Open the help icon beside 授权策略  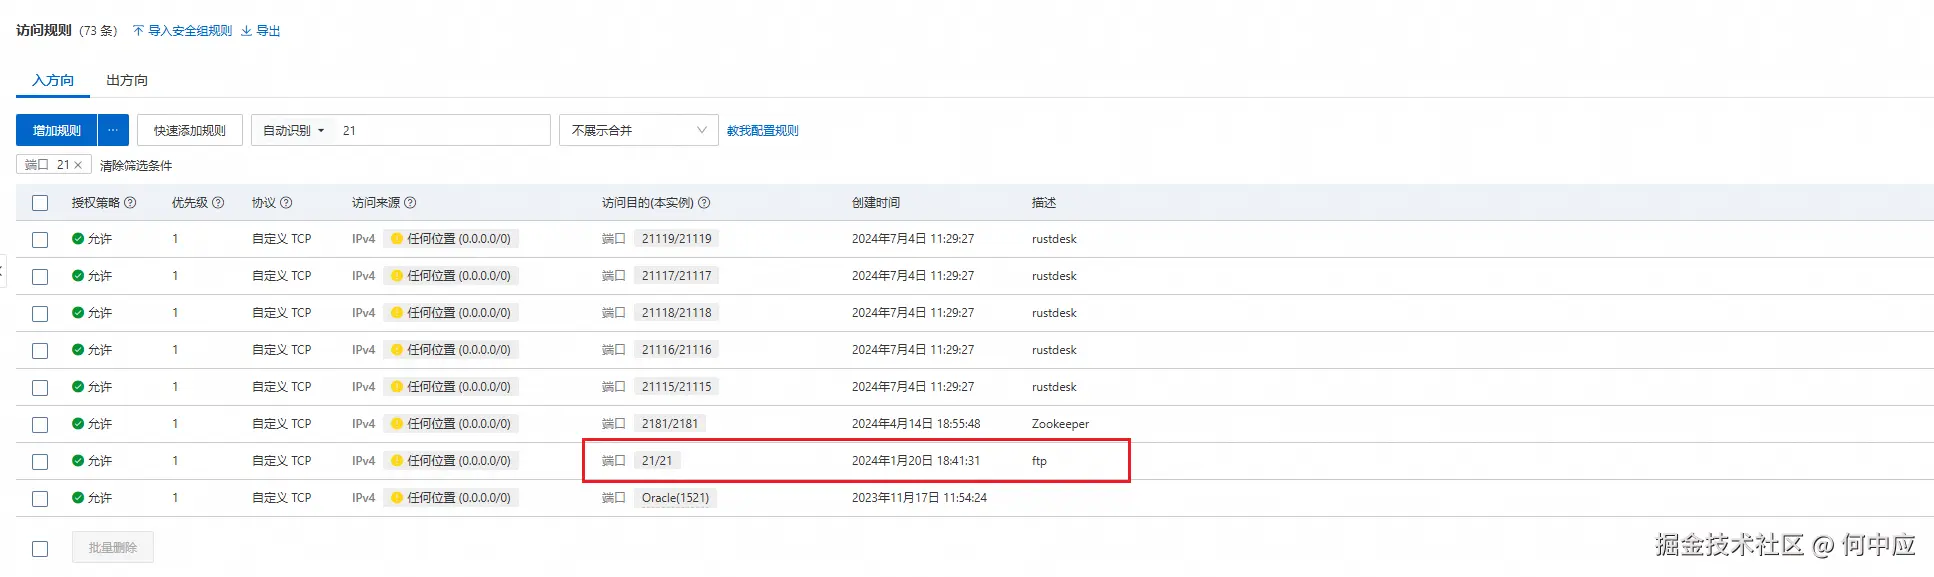[130, 203]
